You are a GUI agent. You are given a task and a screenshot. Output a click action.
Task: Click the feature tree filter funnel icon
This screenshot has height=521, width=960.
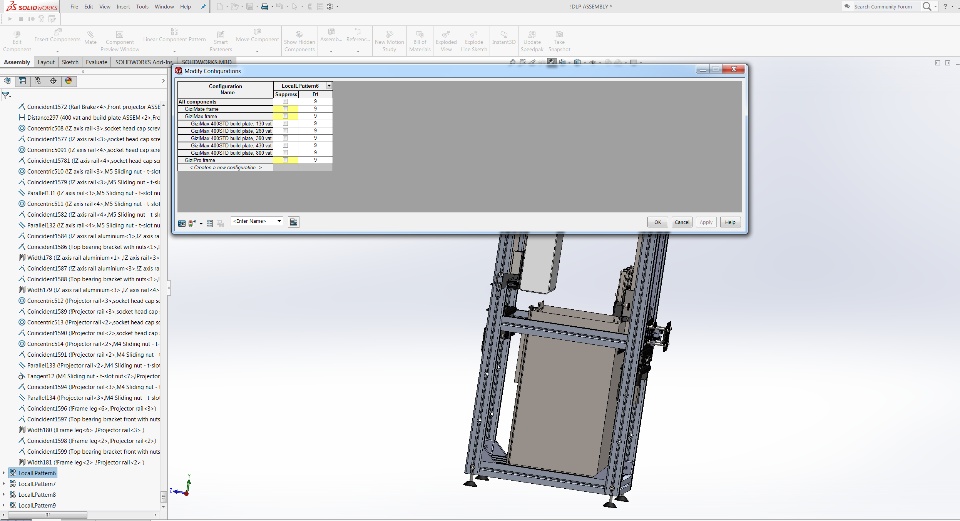point(6,95)
